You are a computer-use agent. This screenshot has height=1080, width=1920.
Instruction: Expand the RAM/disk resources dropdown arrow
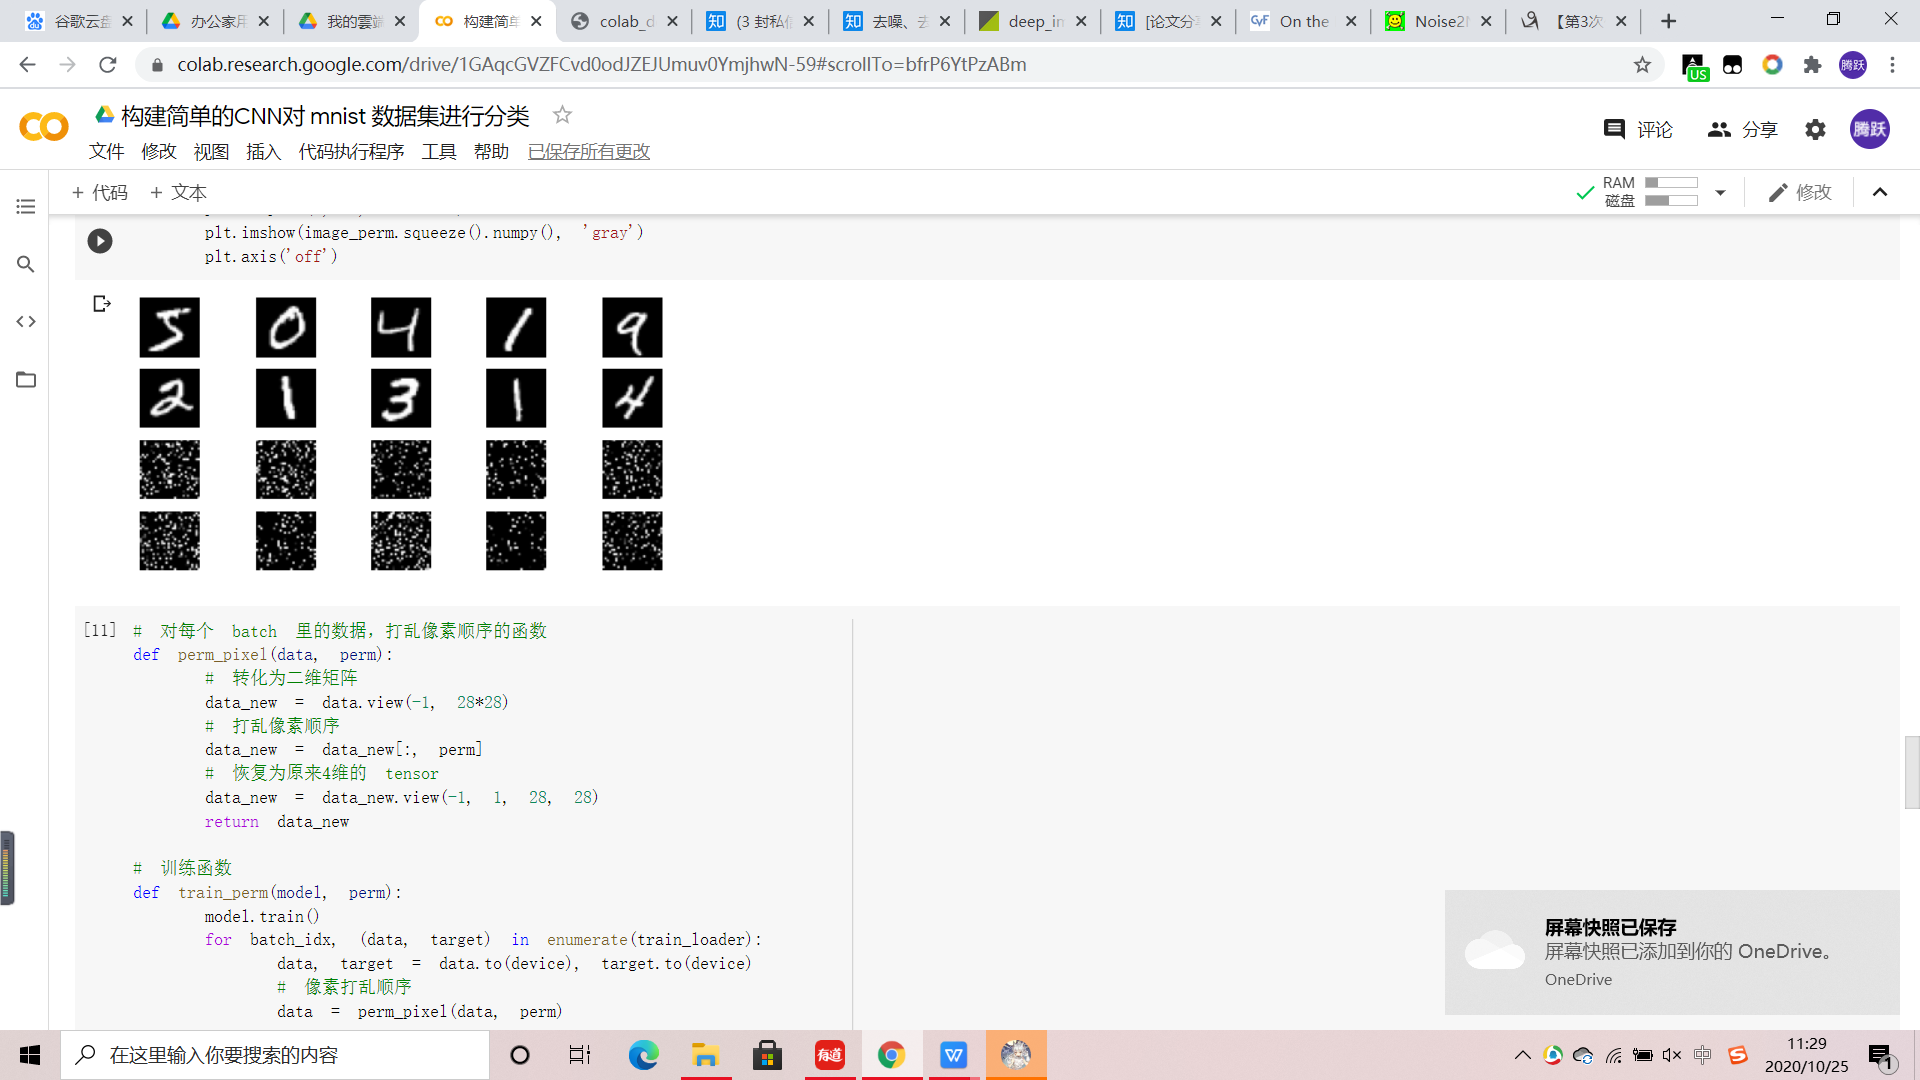pyautogui.click(x=1720, y=192)
